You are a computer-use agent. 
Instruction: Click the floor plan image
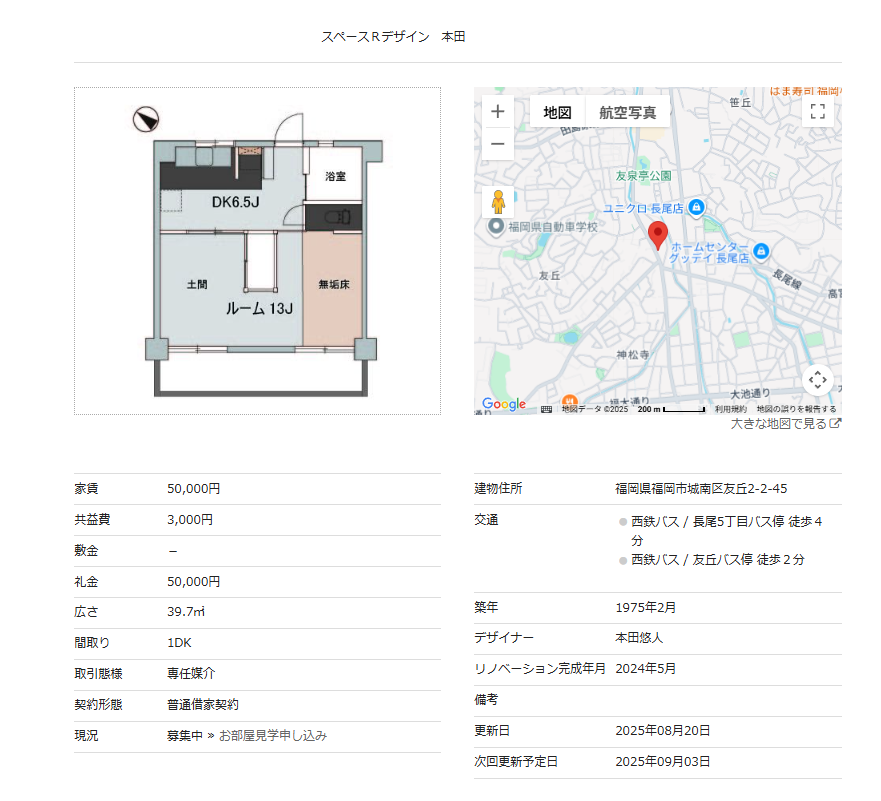257,251
